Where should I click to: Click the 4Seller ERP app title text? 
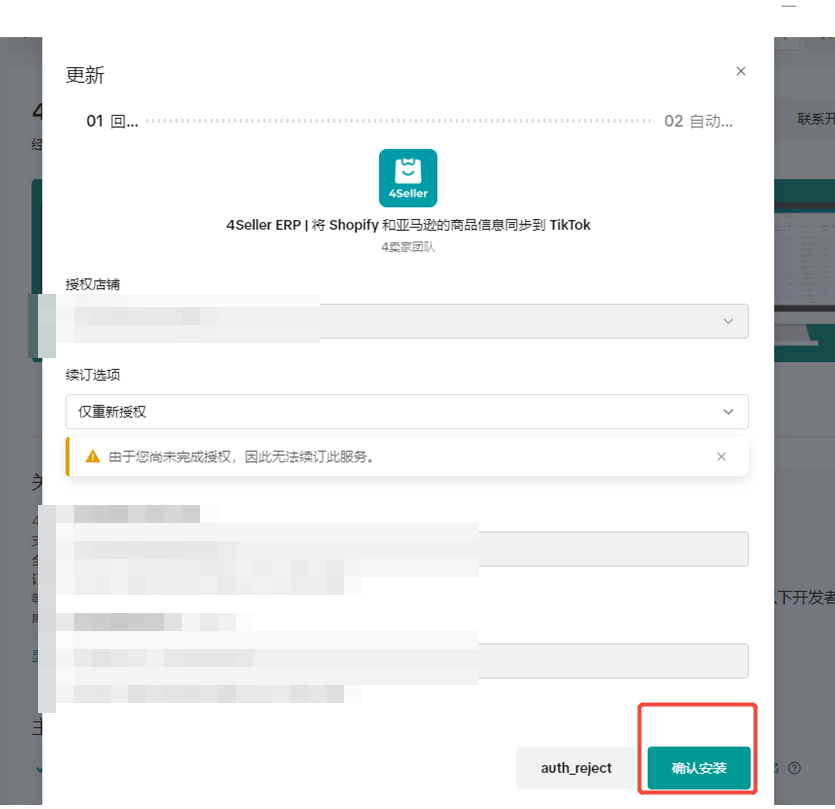pyautogui.click(x=408, y=225)
